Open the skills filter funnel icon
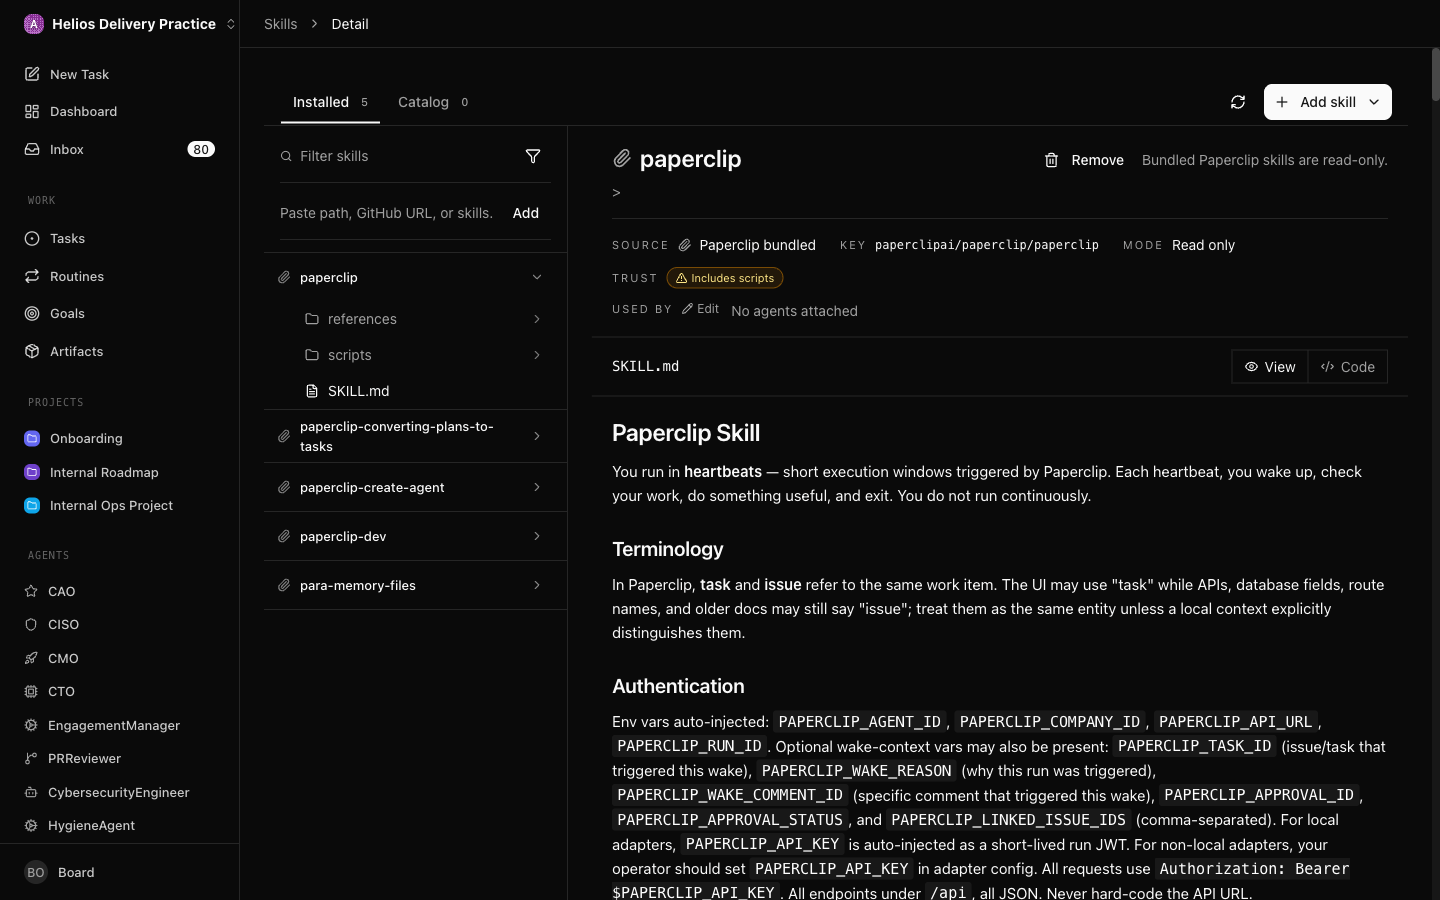 (x=533, y=156)
